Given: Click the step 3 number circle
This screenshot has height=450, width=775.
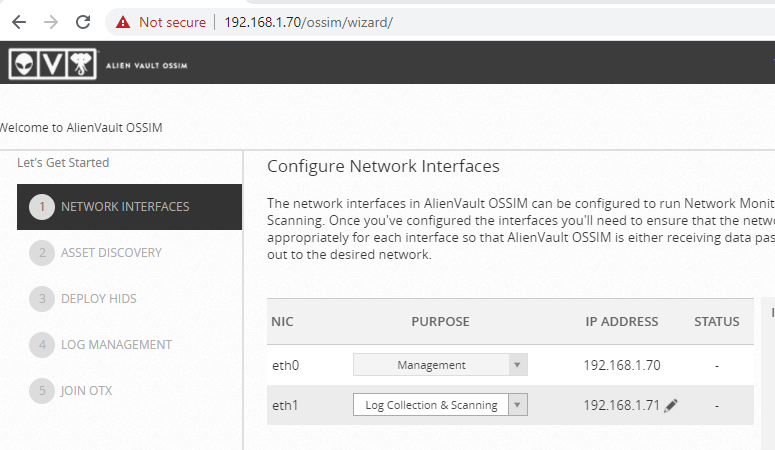Looking at the screenshot, I should [x=42, y=299].
